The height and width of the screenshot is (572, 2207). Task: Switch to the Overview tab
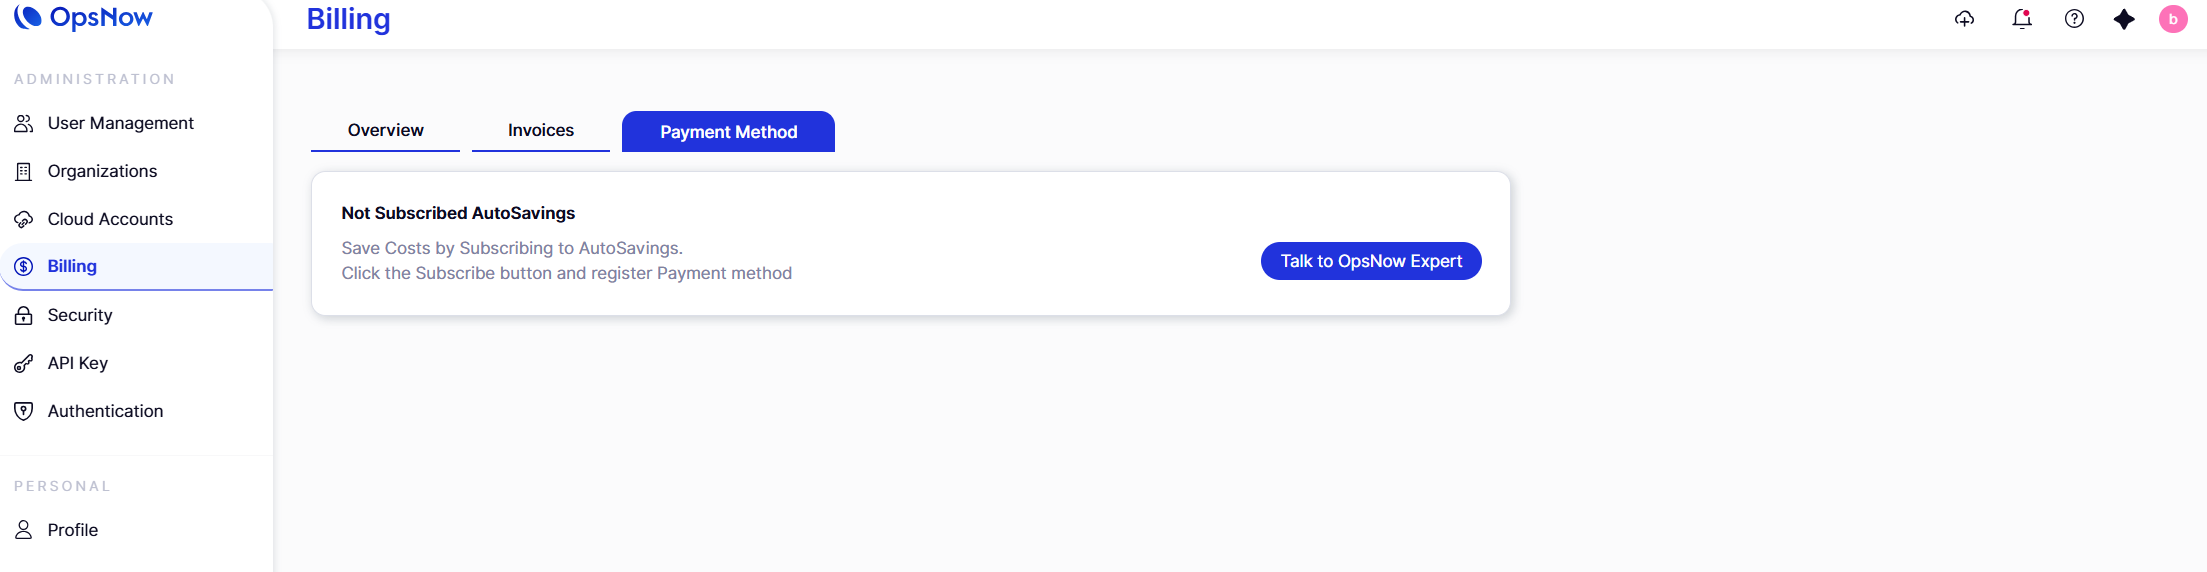click(x=385, y=130)
